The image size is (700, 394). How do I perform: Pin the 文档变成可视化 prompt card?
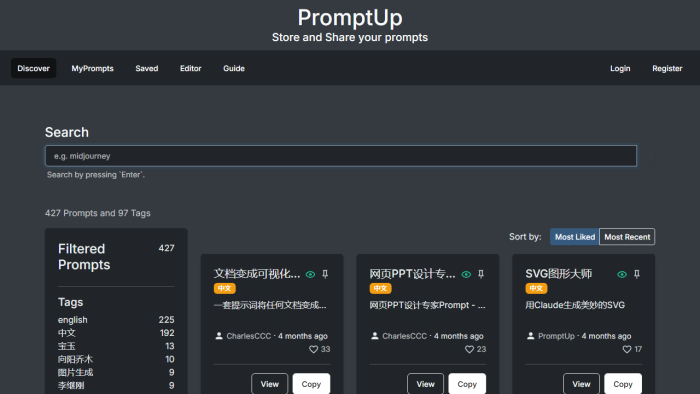click(325, 274)
